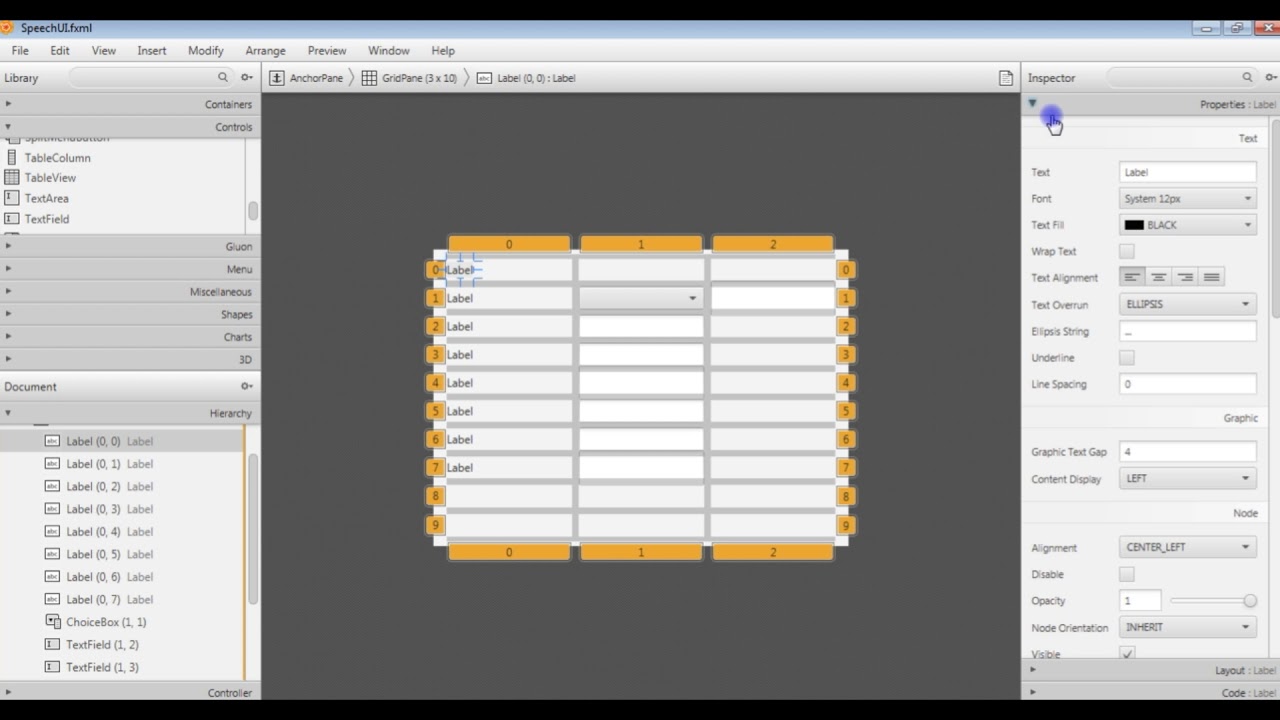Image resolution: width=1280 pixels, height=720 pixels.
Task: Select grid row 9 right handle
Action: [846, 525]
